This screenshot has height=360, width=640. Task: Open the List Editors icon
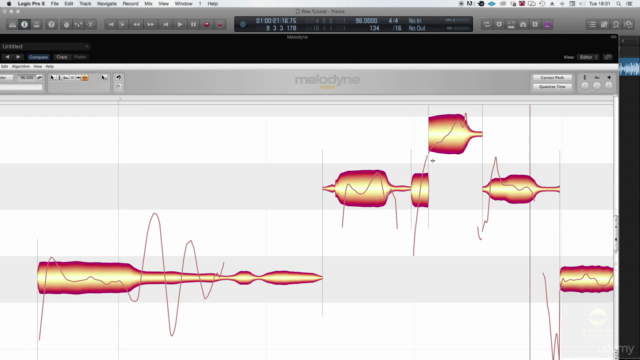592,24
